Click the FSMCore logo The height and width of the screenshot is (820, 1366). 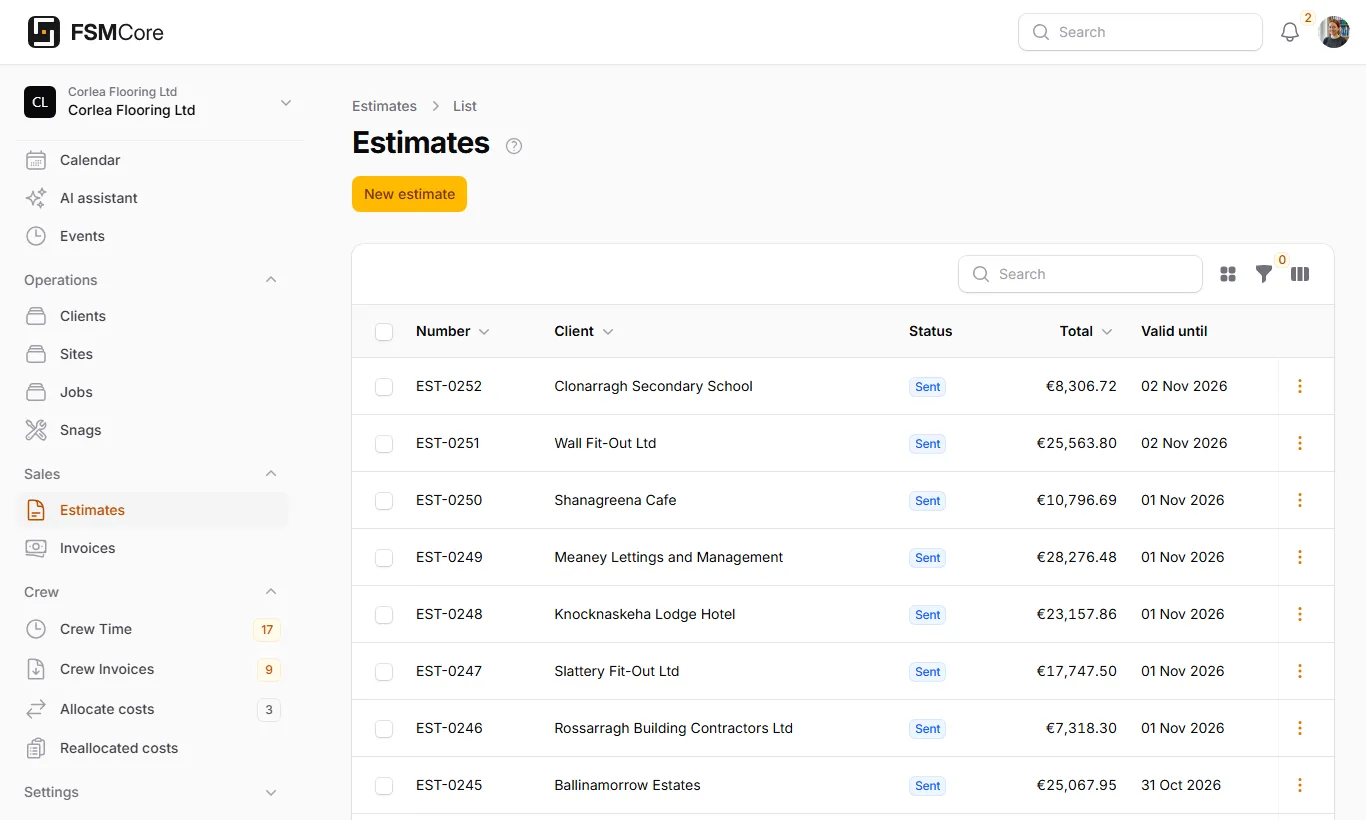click(96, 32)
